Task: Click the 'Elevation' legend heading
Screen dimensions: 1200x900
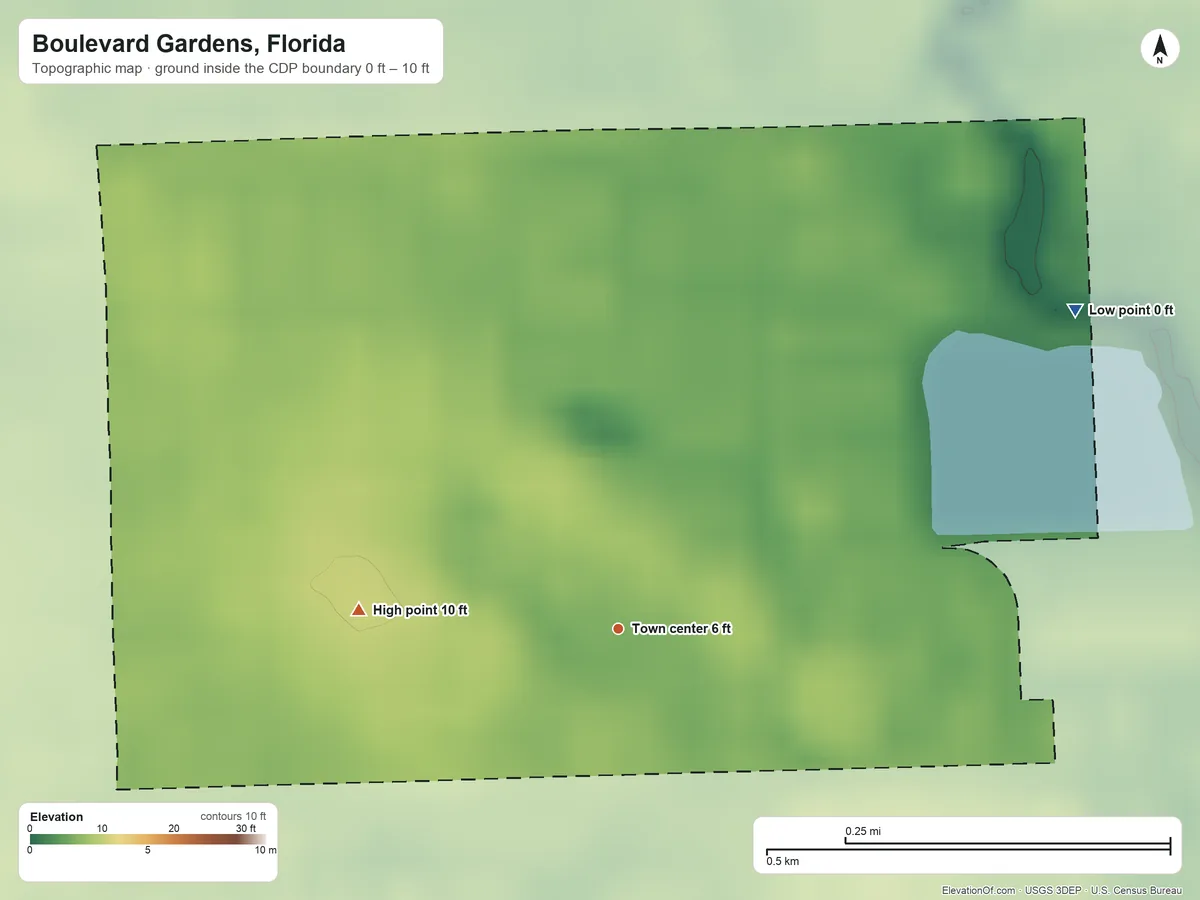Action: pyautogui.click(x=57, y=817)
